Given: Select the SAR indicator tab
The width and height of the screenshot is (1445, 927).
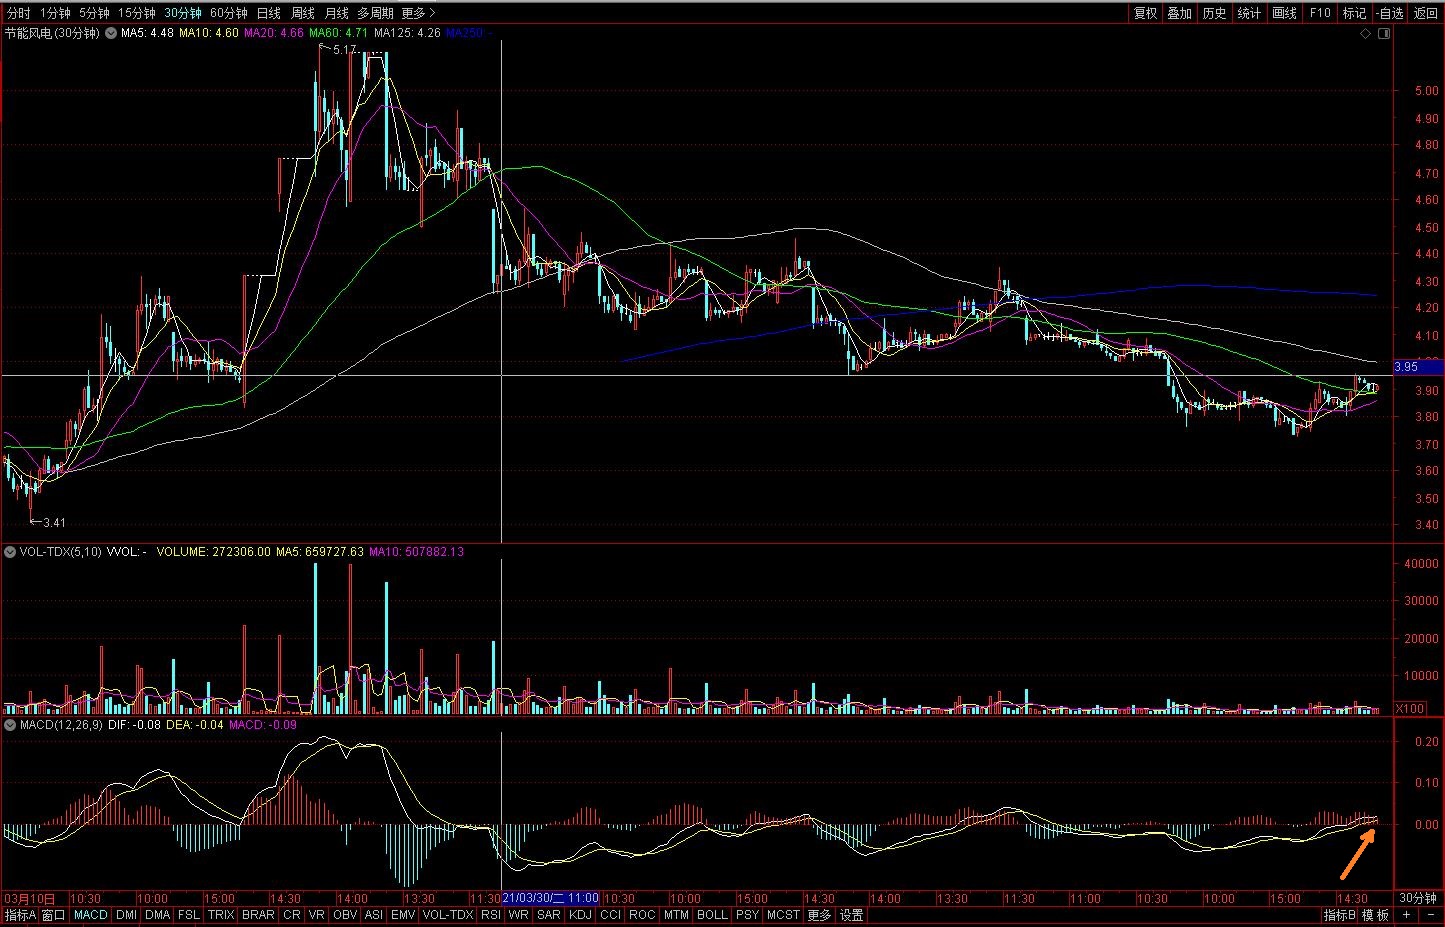Looking at the screenshot, I should [549, 915].
